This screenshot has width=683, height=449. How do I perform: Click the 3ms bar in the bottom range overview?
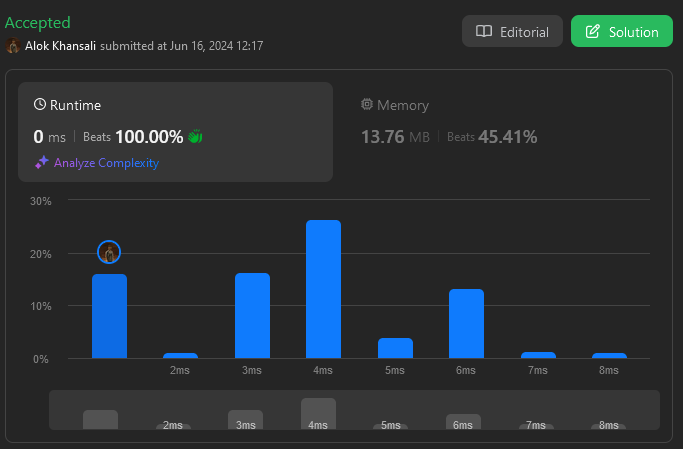point(245,418)
